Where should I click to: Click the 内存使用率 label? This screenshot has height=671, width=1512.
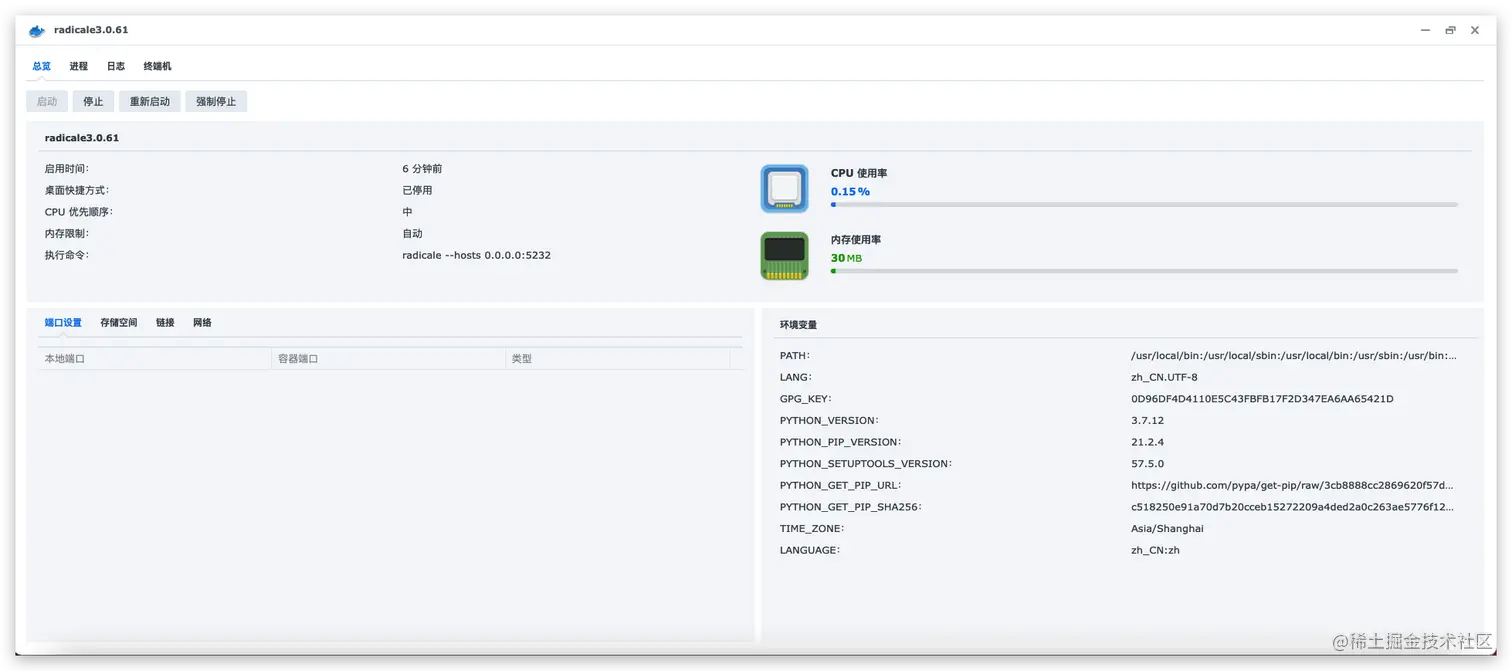856,240
